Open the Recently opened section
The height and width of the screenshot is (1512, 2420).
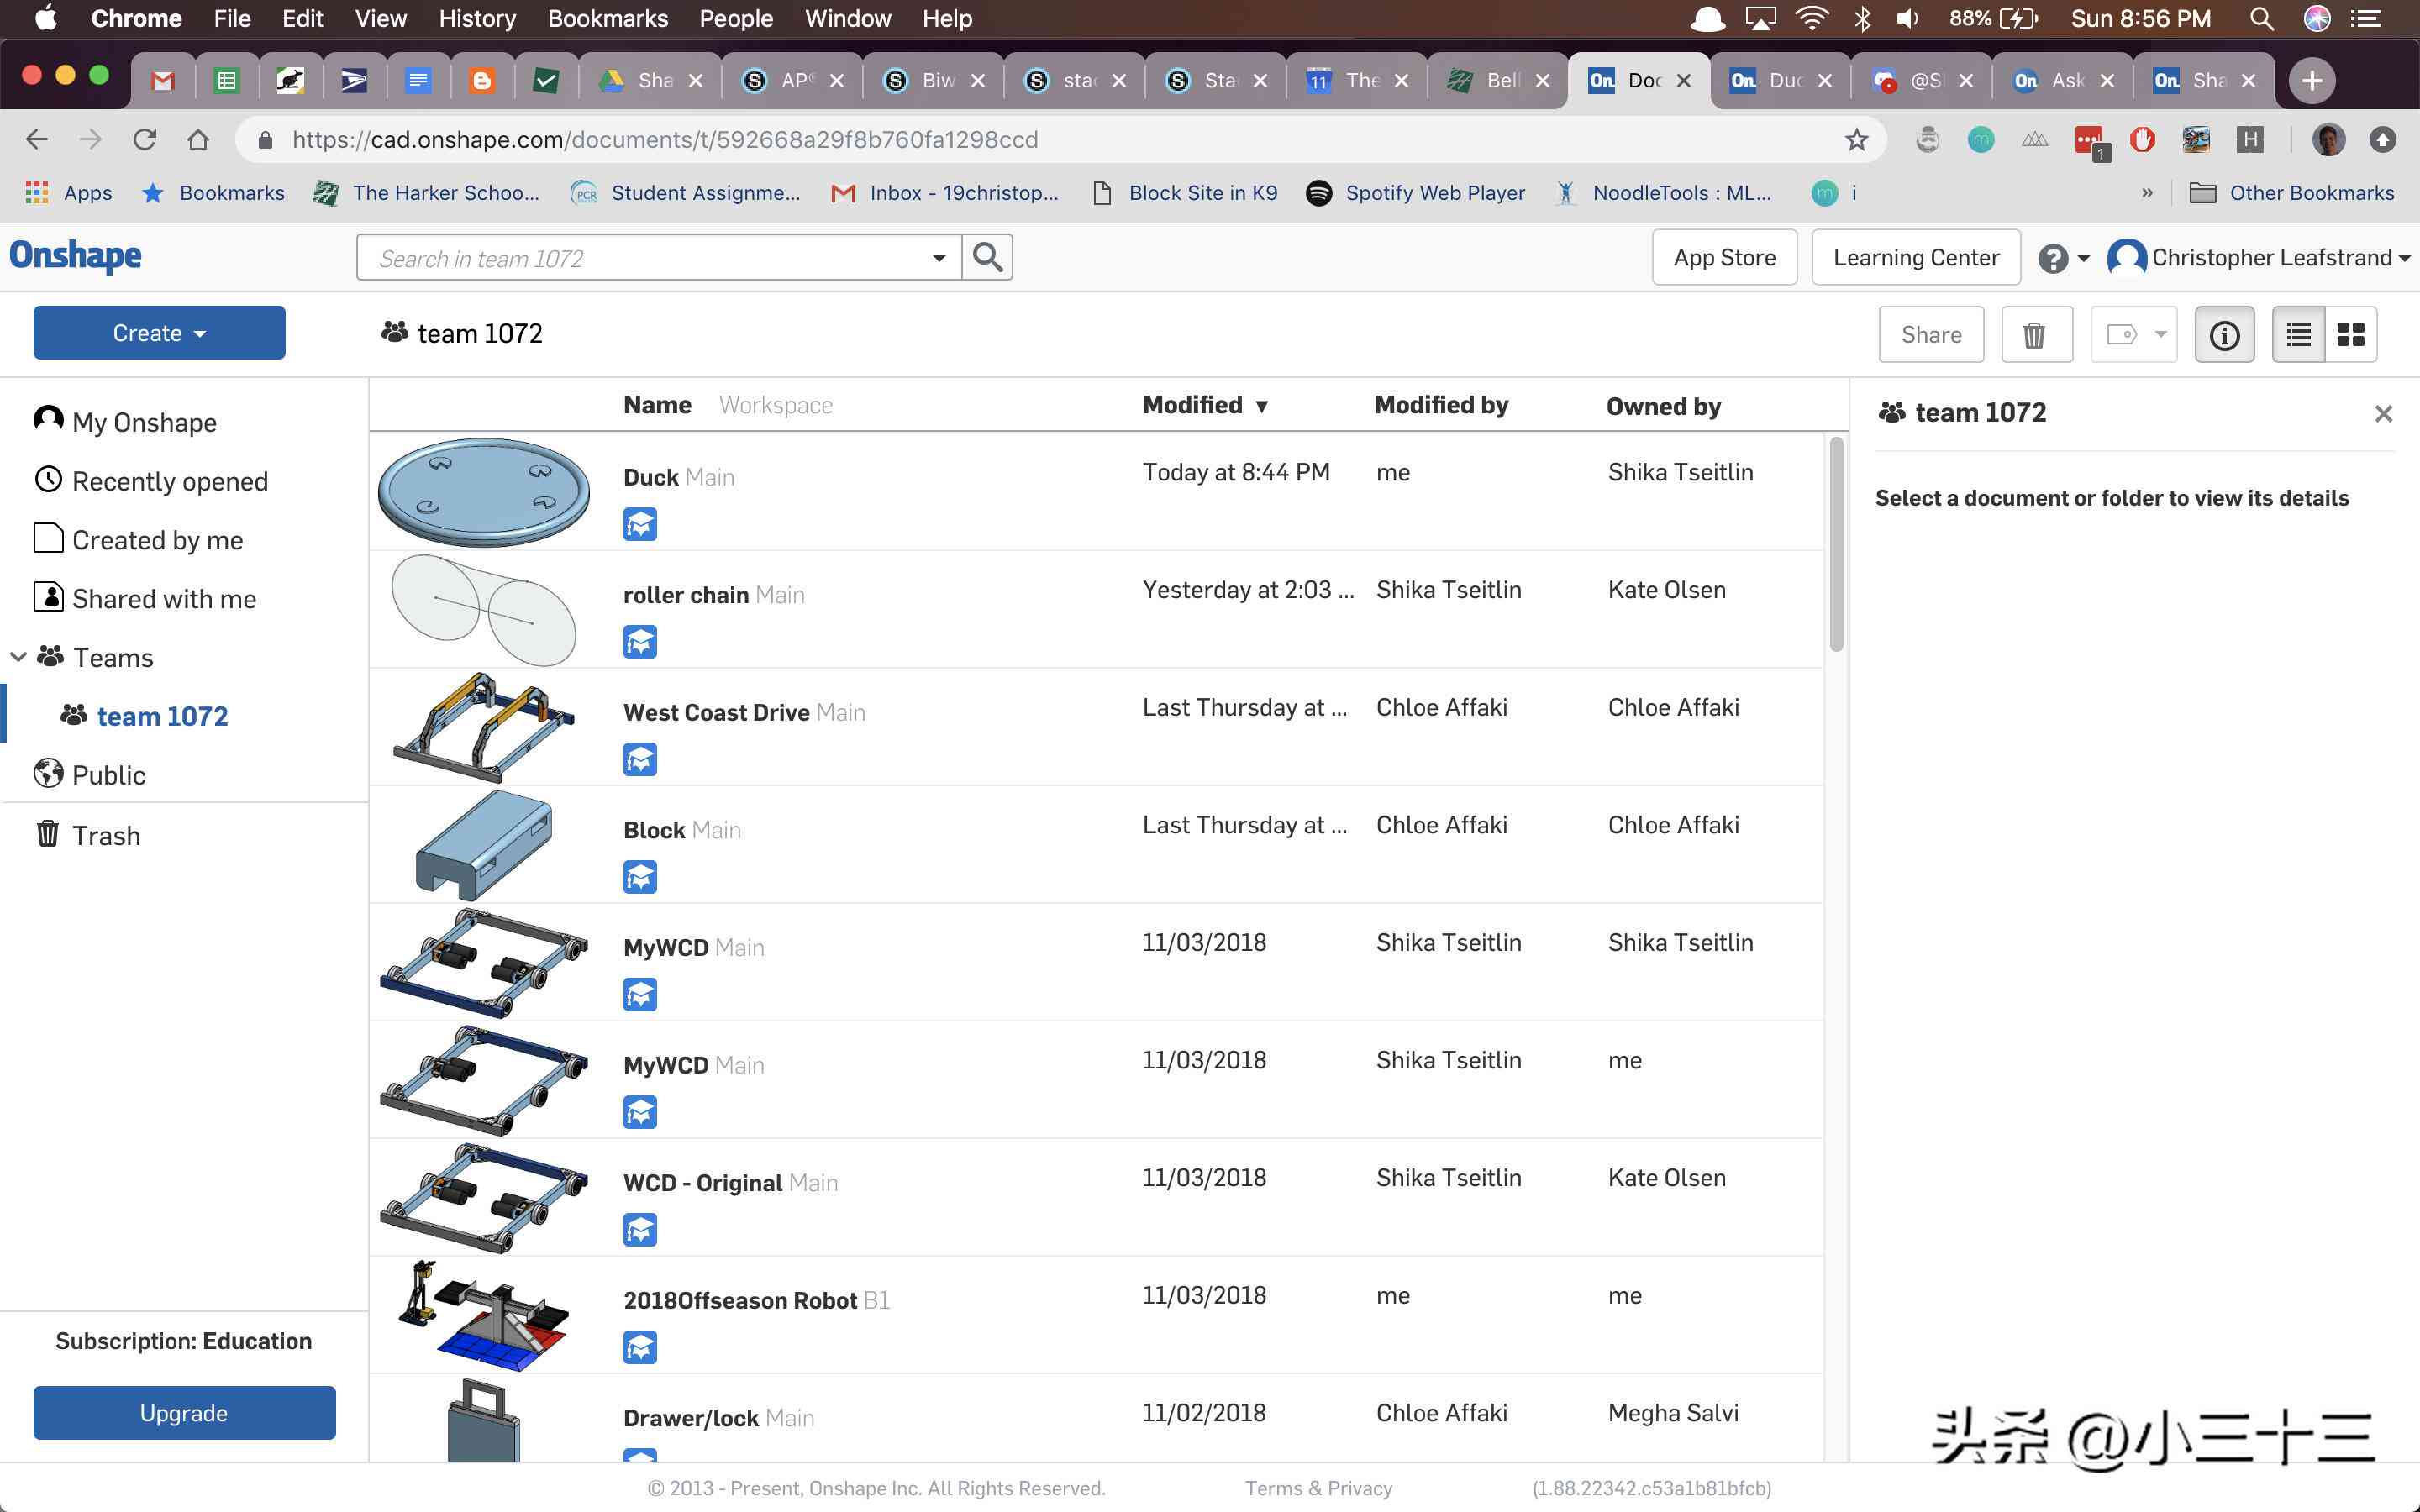169,480
